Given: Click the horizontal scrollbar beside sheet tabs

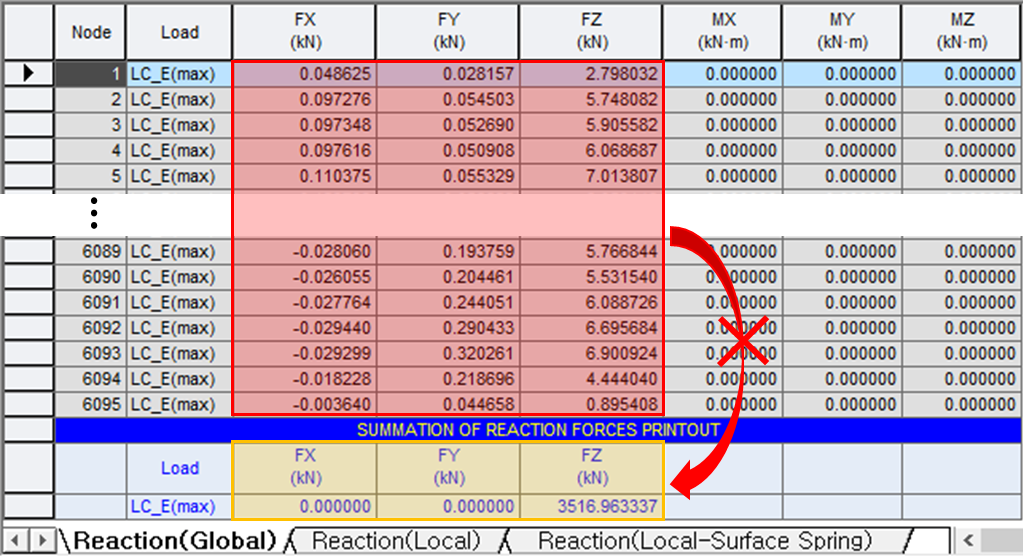Looking at the screenshot, I should pyautogui.click(x=985, y=541).
